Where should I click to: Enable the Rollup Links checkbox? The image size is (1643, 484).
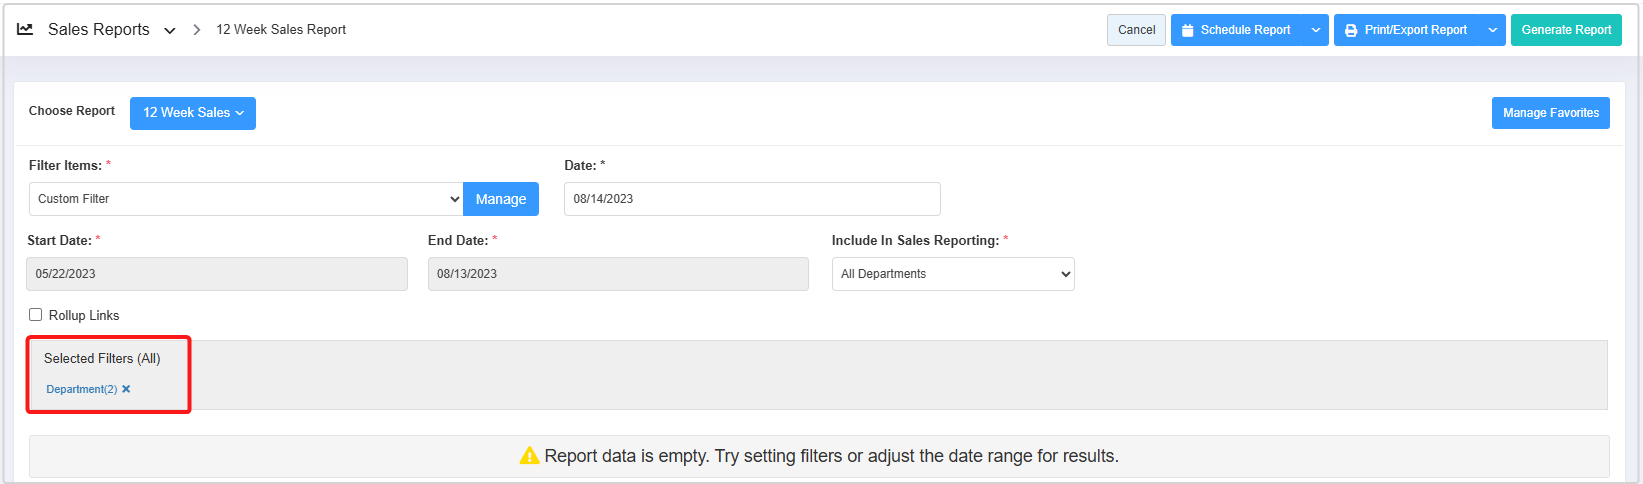pyautogui.click(x=36, y=314)
